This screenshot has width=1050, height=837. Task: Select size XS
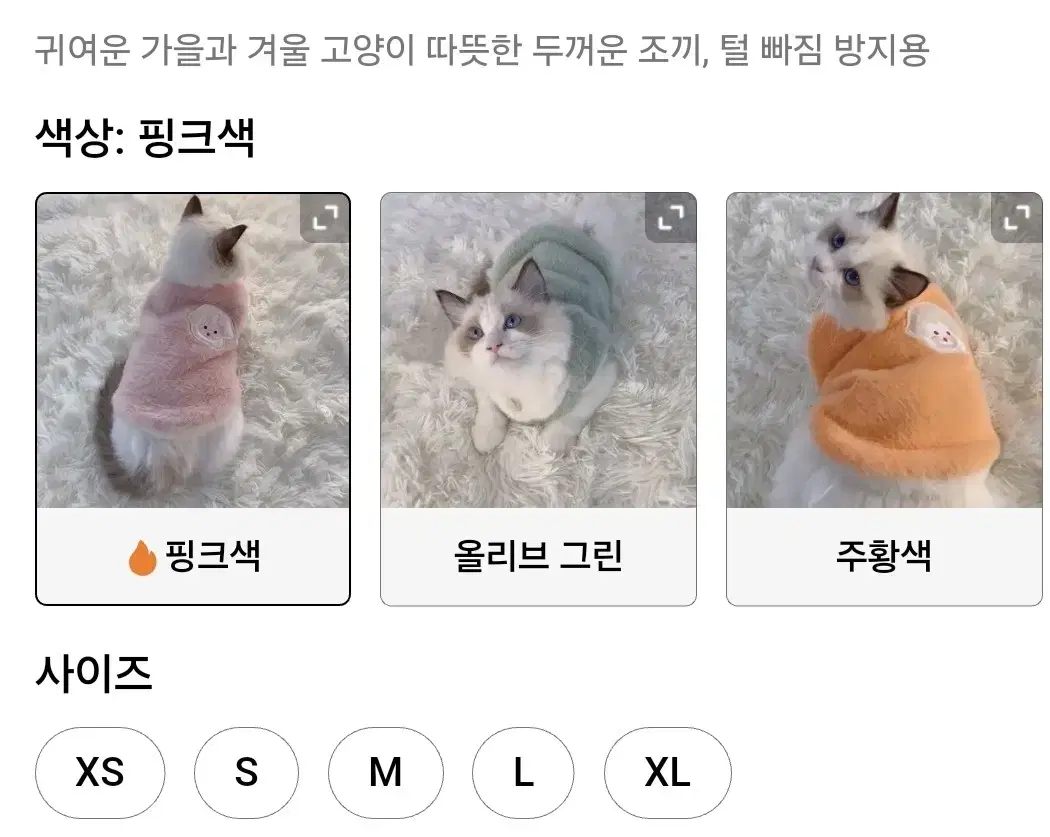100,773
